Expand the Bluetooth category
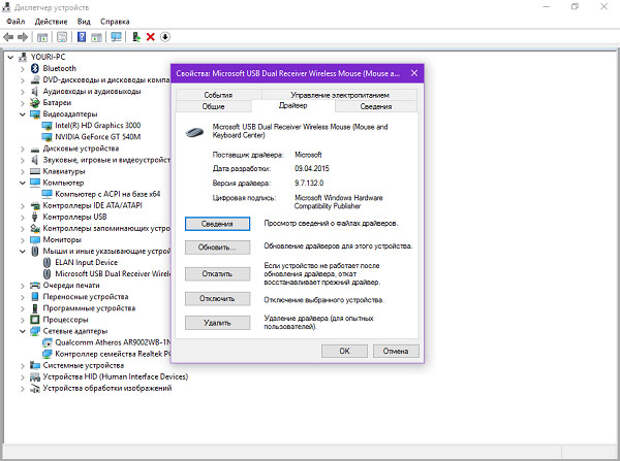 [x=23, y=69]
